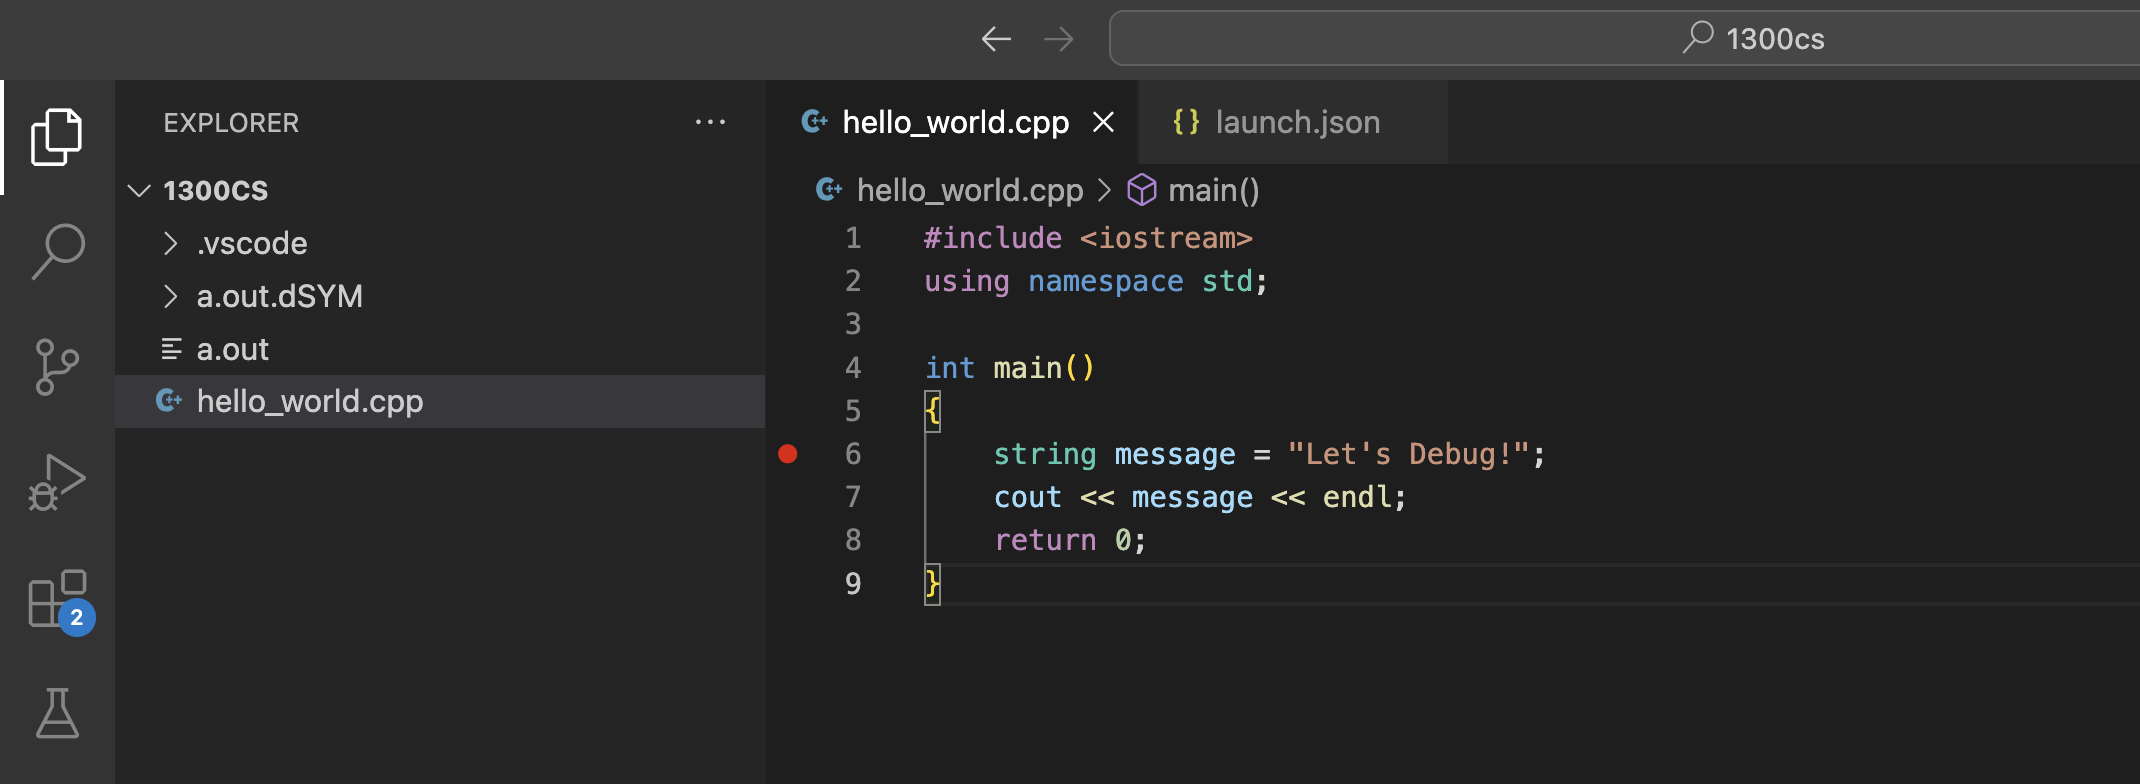Click 'endl' on line 7
This screenshot has height=784, width=2140.
click(1357, 497)
